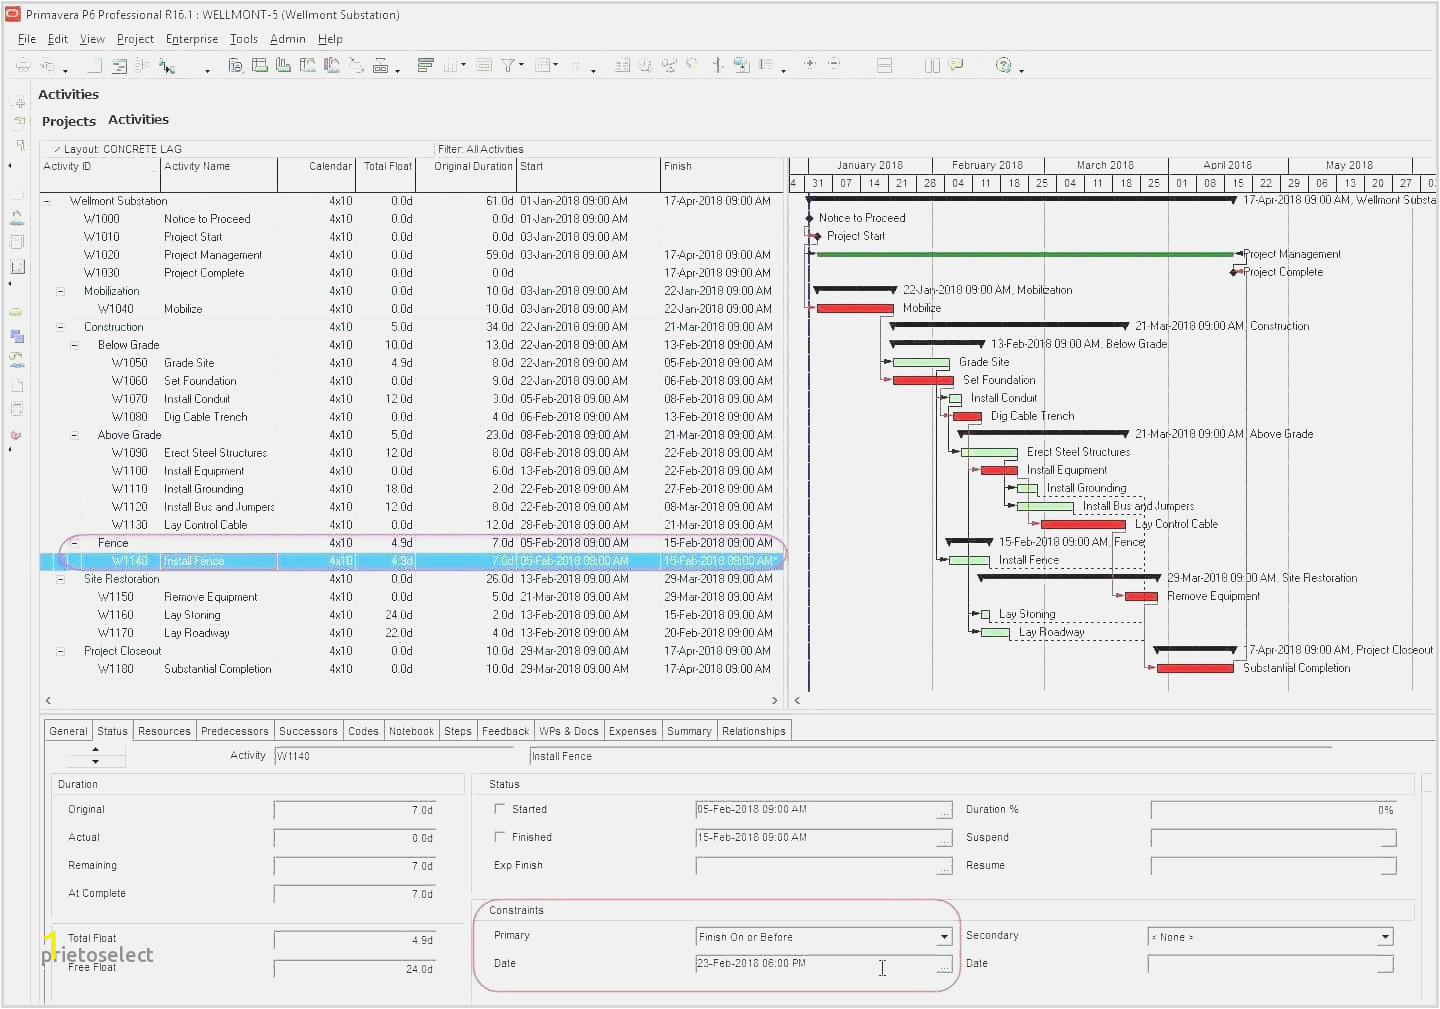Click the overlapping blue squares sidebar icon
The height and width of the screenshot is (1009, 1440).
[17, 337]
